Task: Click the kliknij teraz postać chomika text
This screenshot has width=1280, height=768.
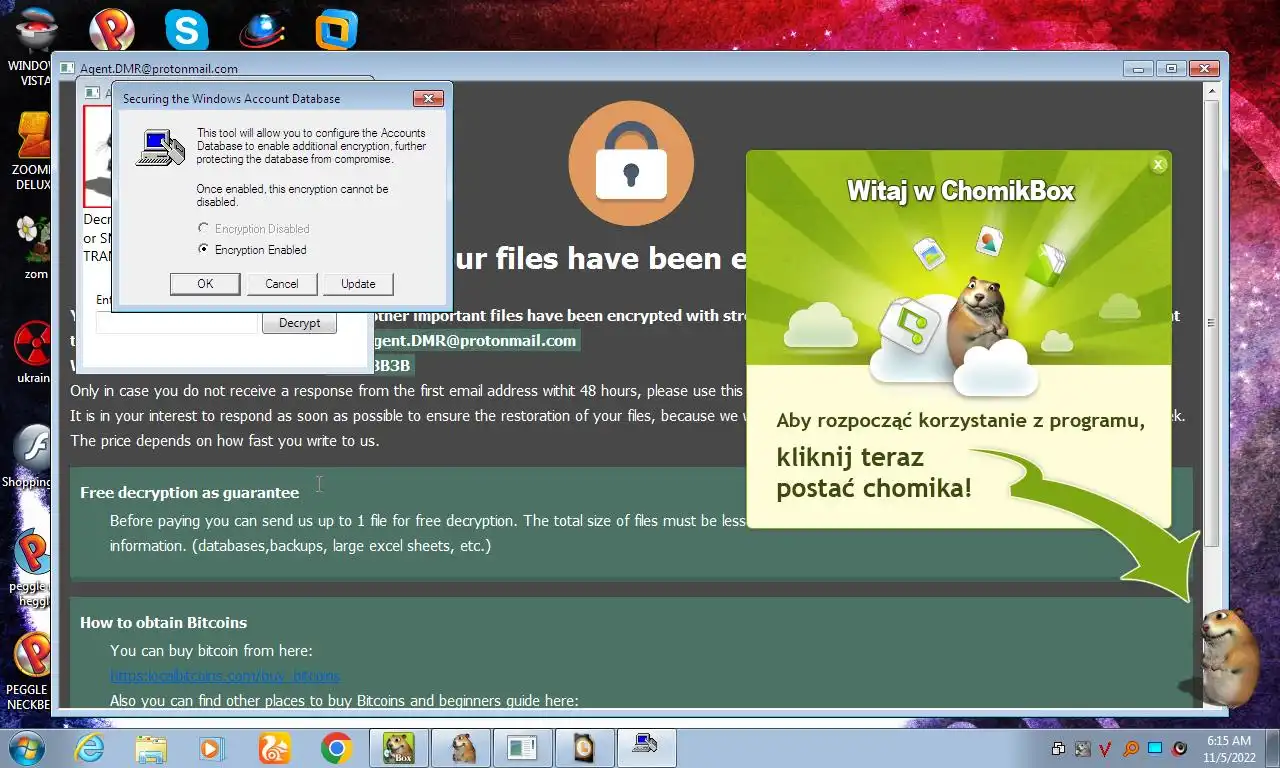Action: coord(874,473)
